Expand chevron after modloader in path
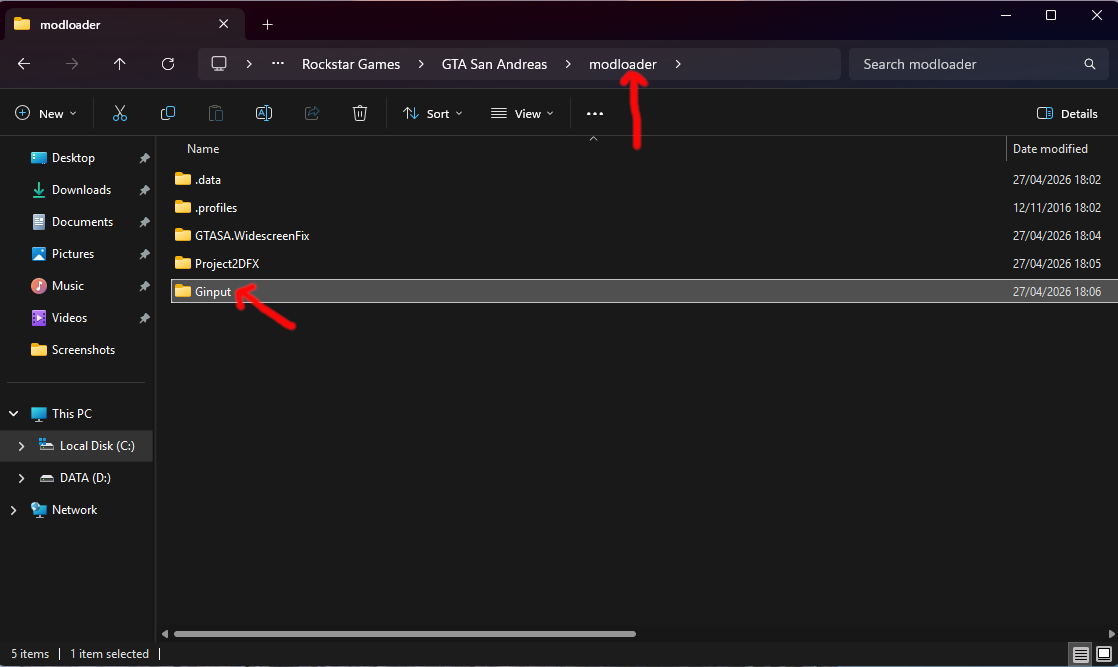This screenshot has height=667, width=1118. tap(677, 64)
